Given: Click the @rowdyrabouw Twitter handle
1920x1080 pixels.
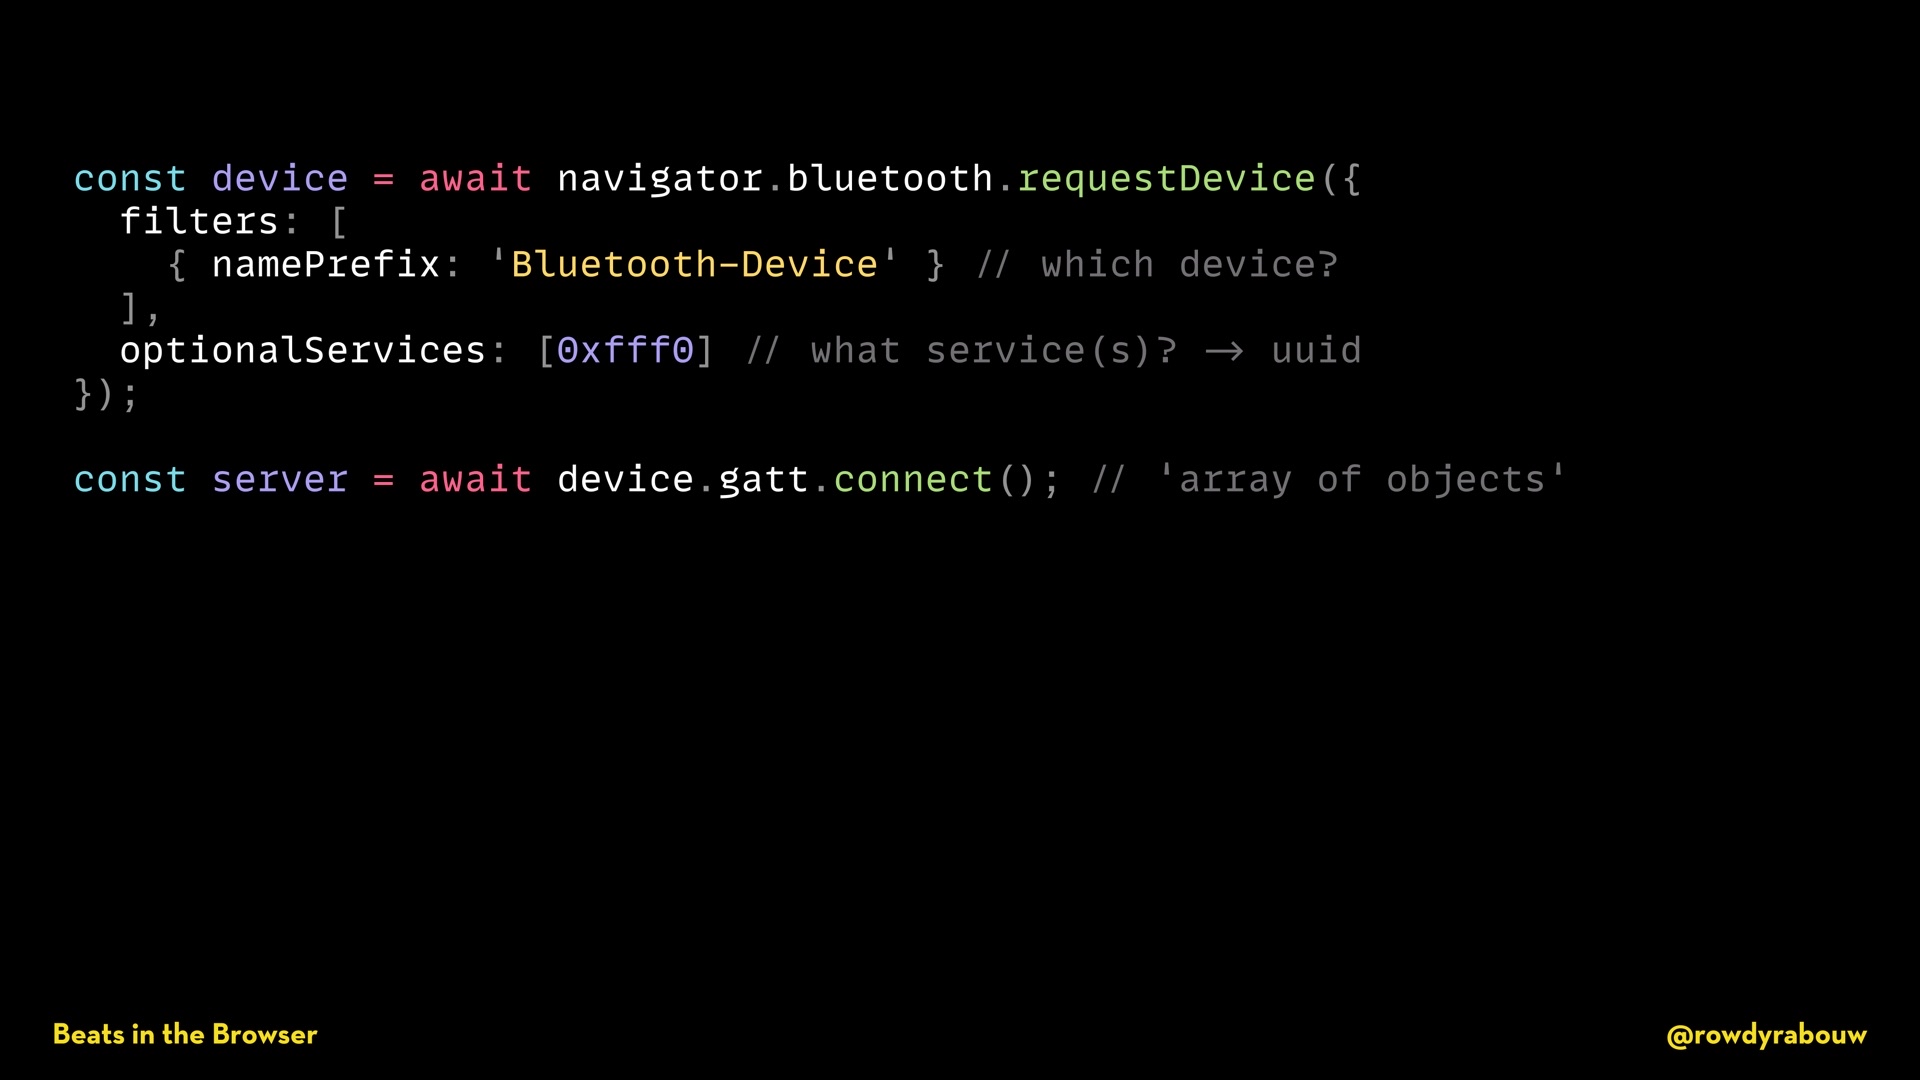Looking at the screenshot, I should pos(1766,1036).
